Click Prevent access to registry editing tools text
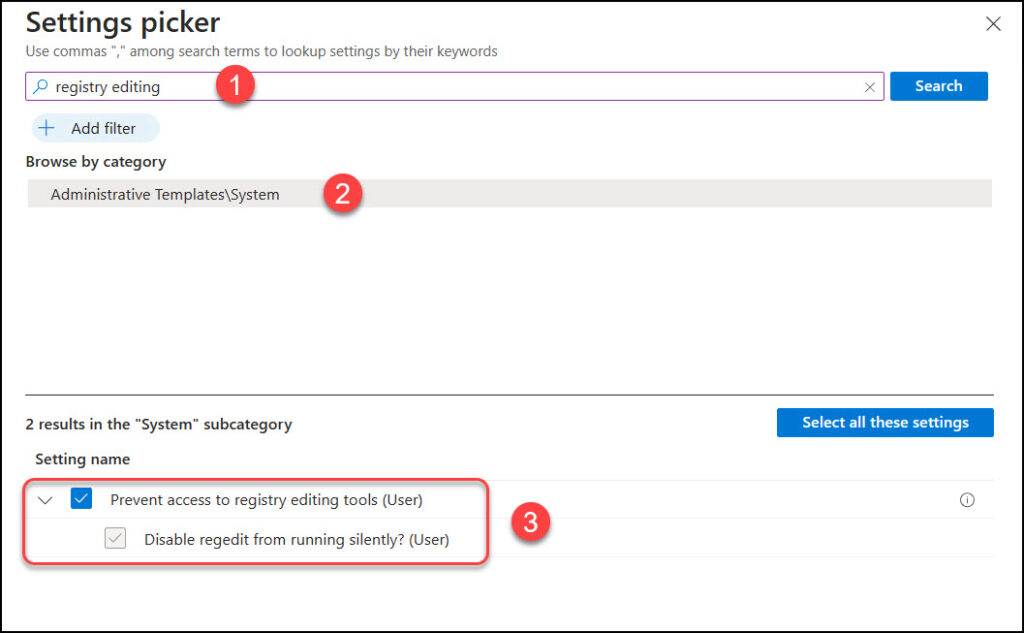1024x633 pixels. 266,500
